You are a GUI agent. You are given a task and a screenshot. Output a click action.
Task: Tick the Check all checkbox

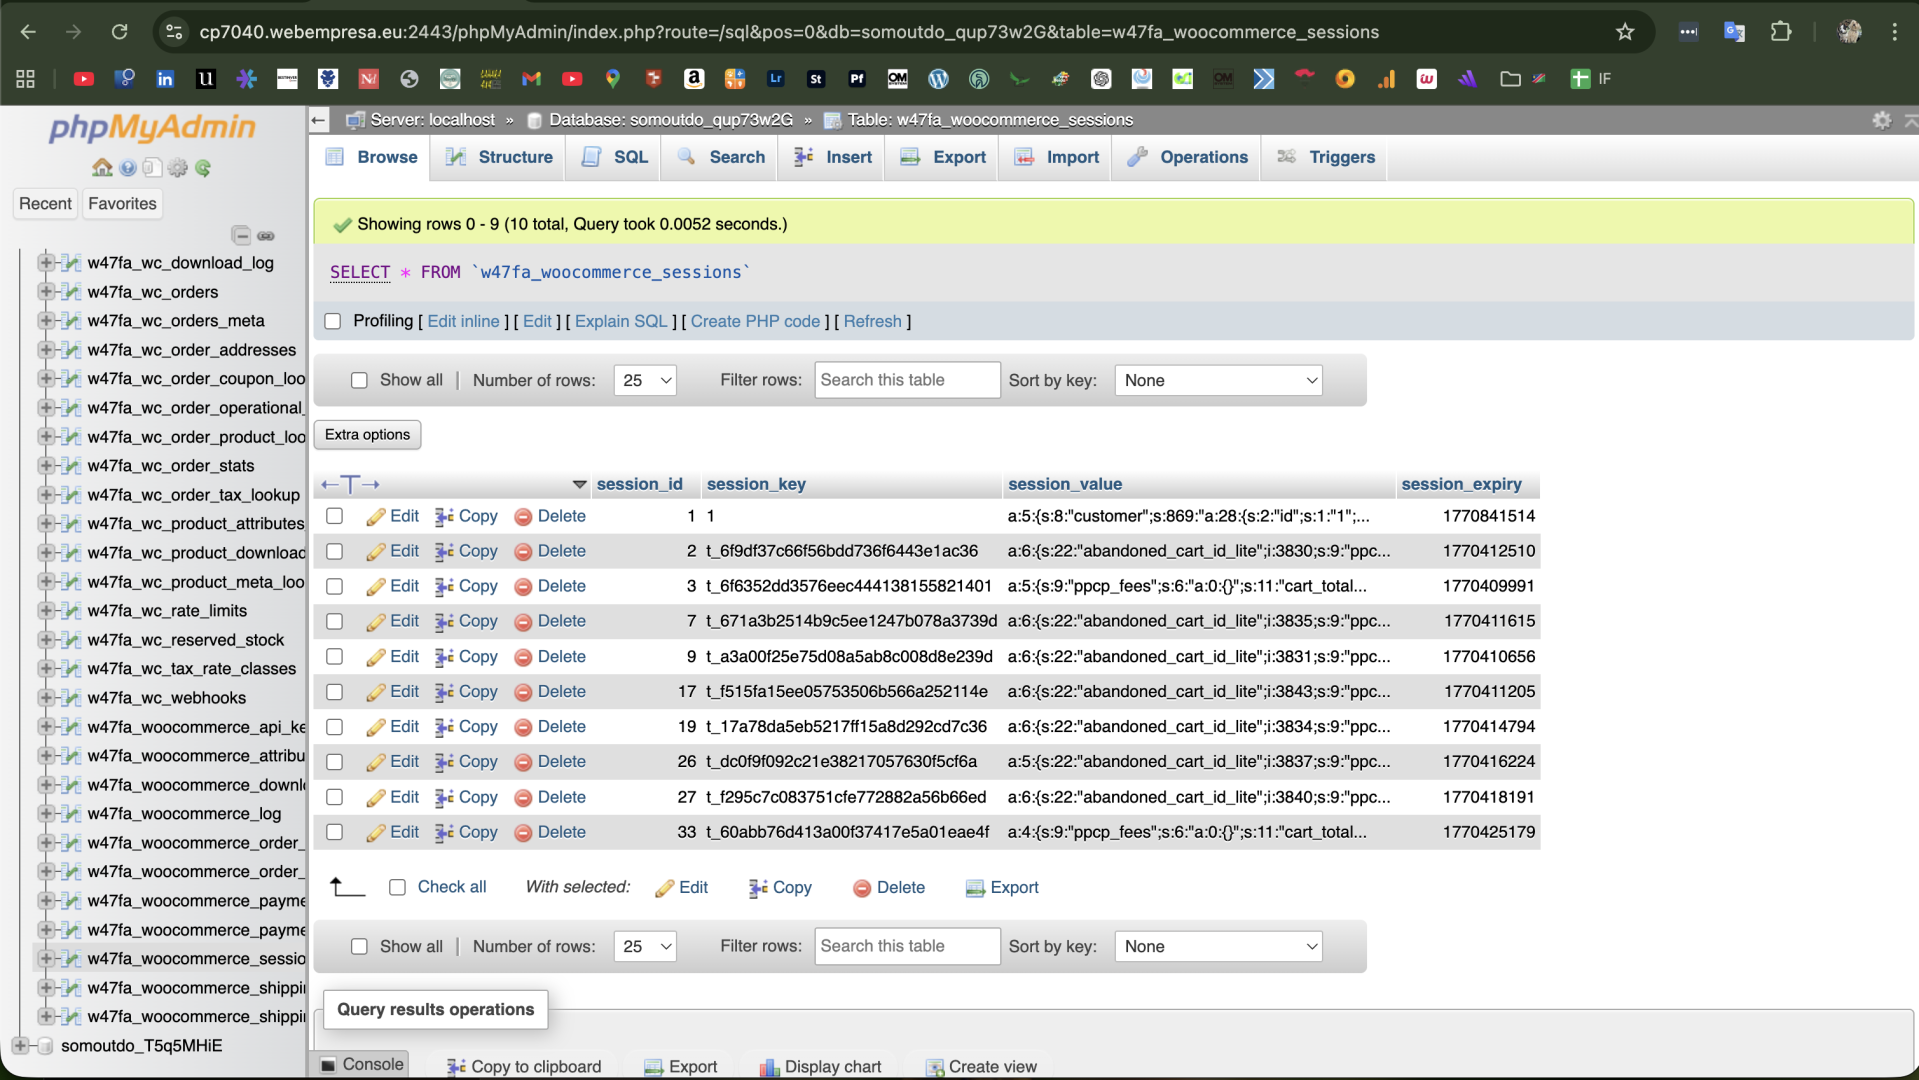[x=398, y=888]
